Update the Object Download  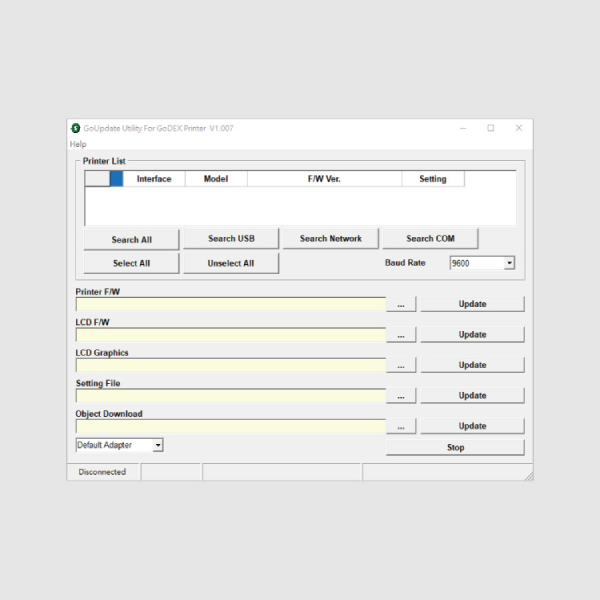point(472,426)
